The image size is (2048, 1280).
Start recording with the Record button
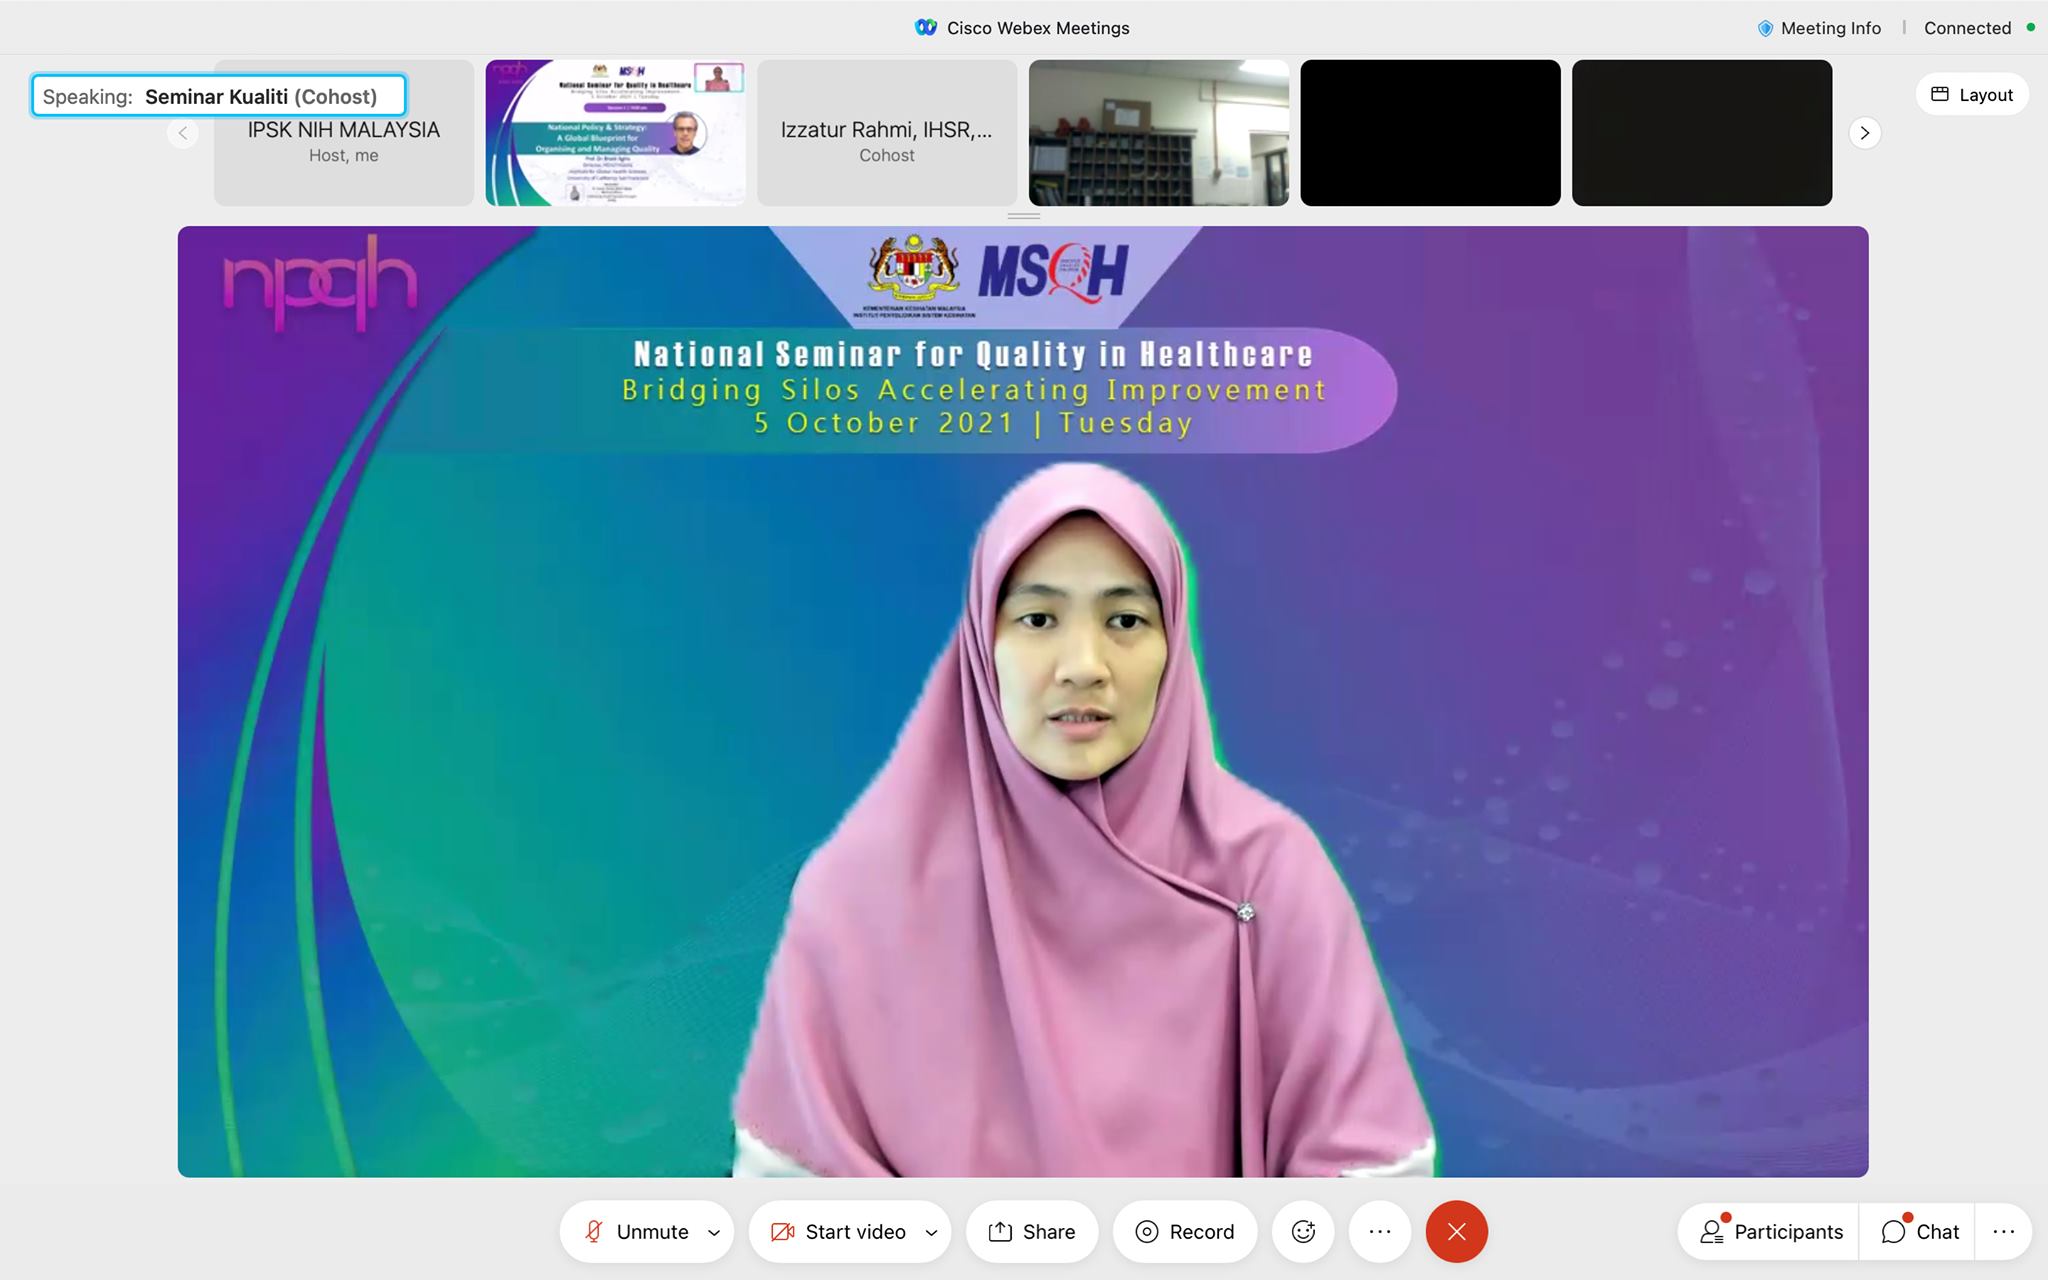point(1184,1231)
